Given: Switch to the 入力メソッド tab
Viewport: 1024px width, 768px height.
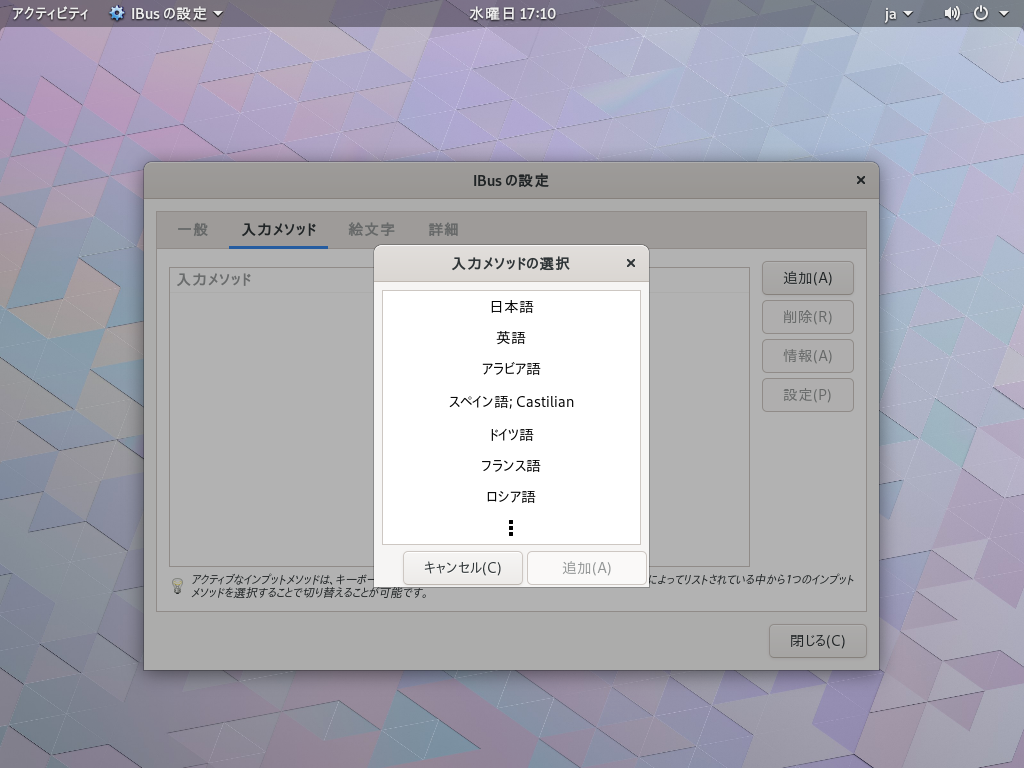Looking at the screenshot, I should click(x=279, y=230).
